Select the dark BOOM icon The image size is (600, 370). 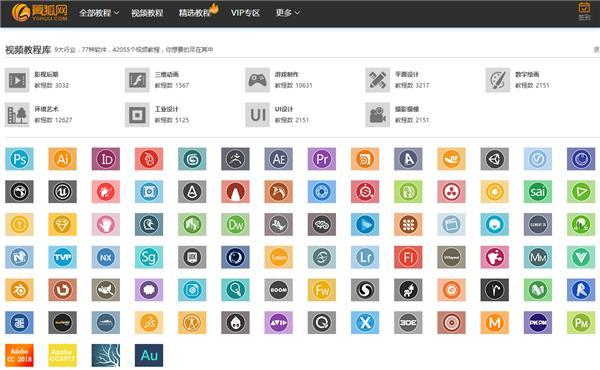tap(279, 290)
